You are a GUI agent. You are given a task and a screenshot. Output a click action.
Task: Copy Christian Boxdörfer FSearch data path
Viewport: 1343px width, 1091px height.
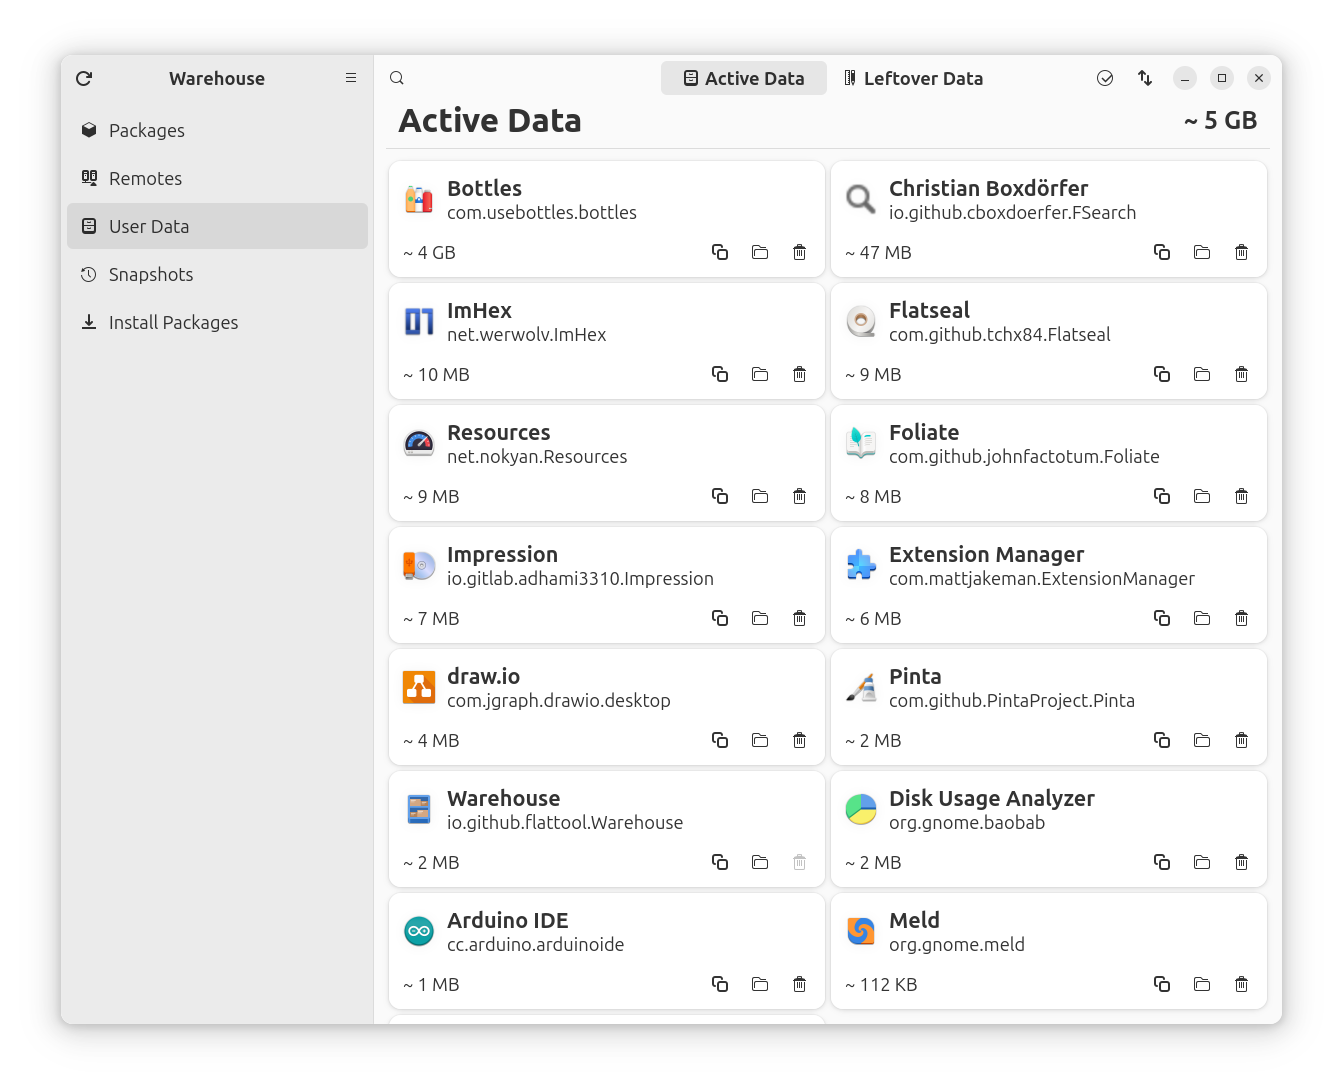(1162, 252)
